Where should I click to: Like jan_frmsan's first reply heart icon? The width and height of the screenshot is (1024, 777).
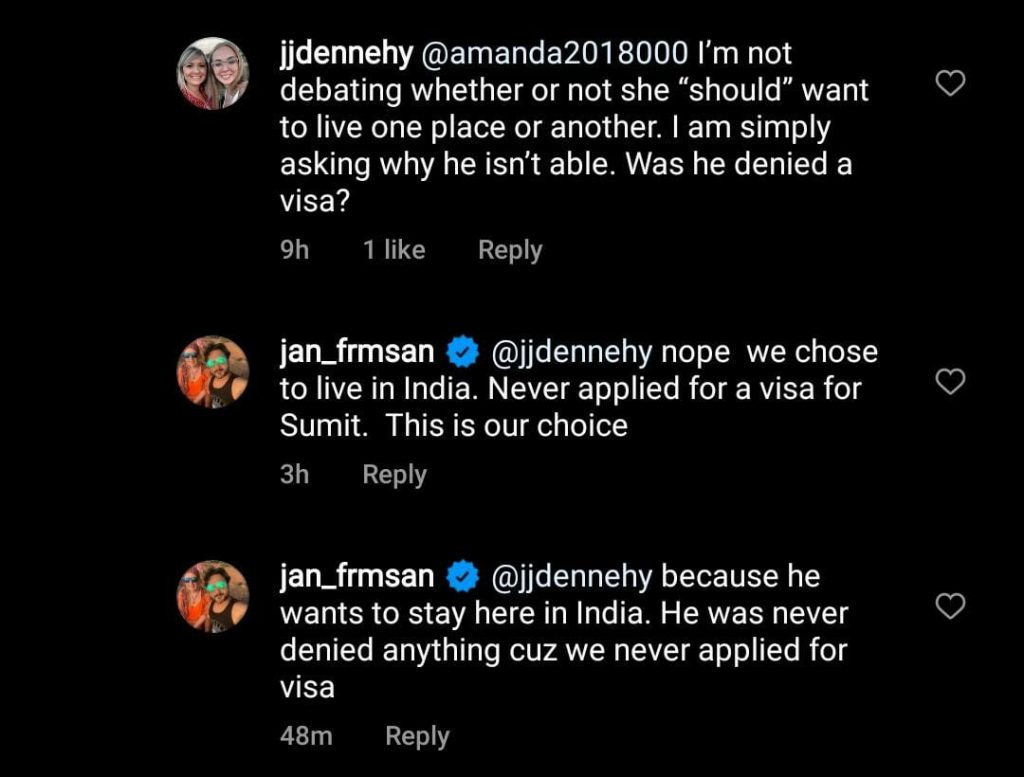[950, 383]
